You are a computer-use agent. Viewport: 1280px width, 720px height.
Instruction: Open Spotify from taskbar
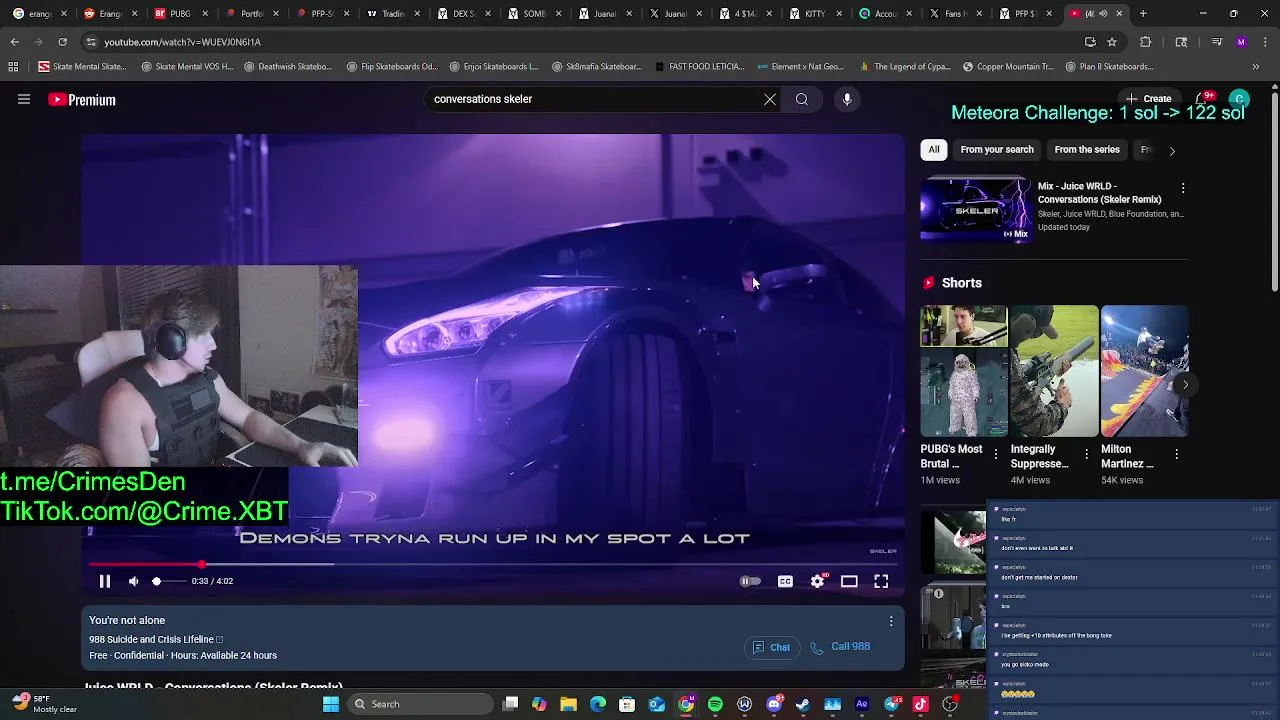pos(715,704)
